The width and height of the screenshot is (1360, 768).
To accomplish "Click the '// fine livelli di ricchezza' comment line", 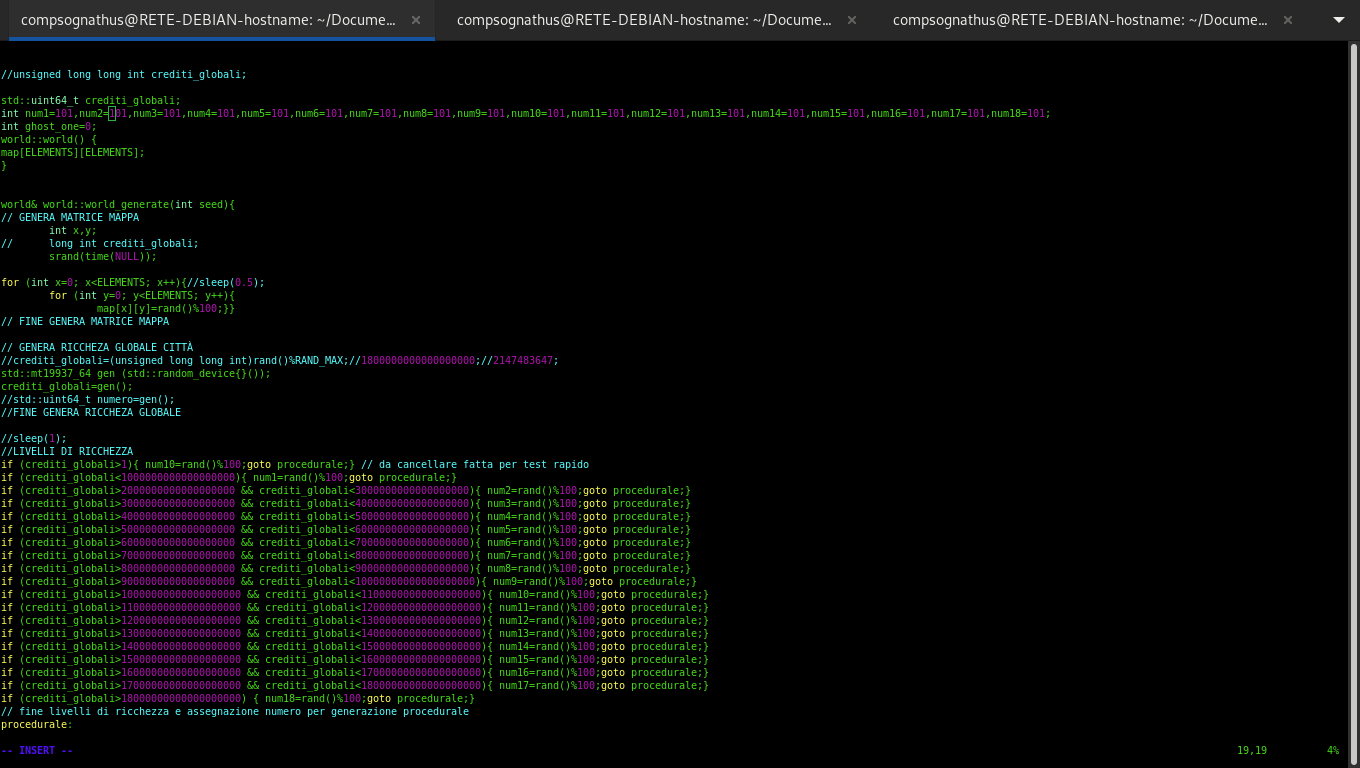I will [235, 711].
